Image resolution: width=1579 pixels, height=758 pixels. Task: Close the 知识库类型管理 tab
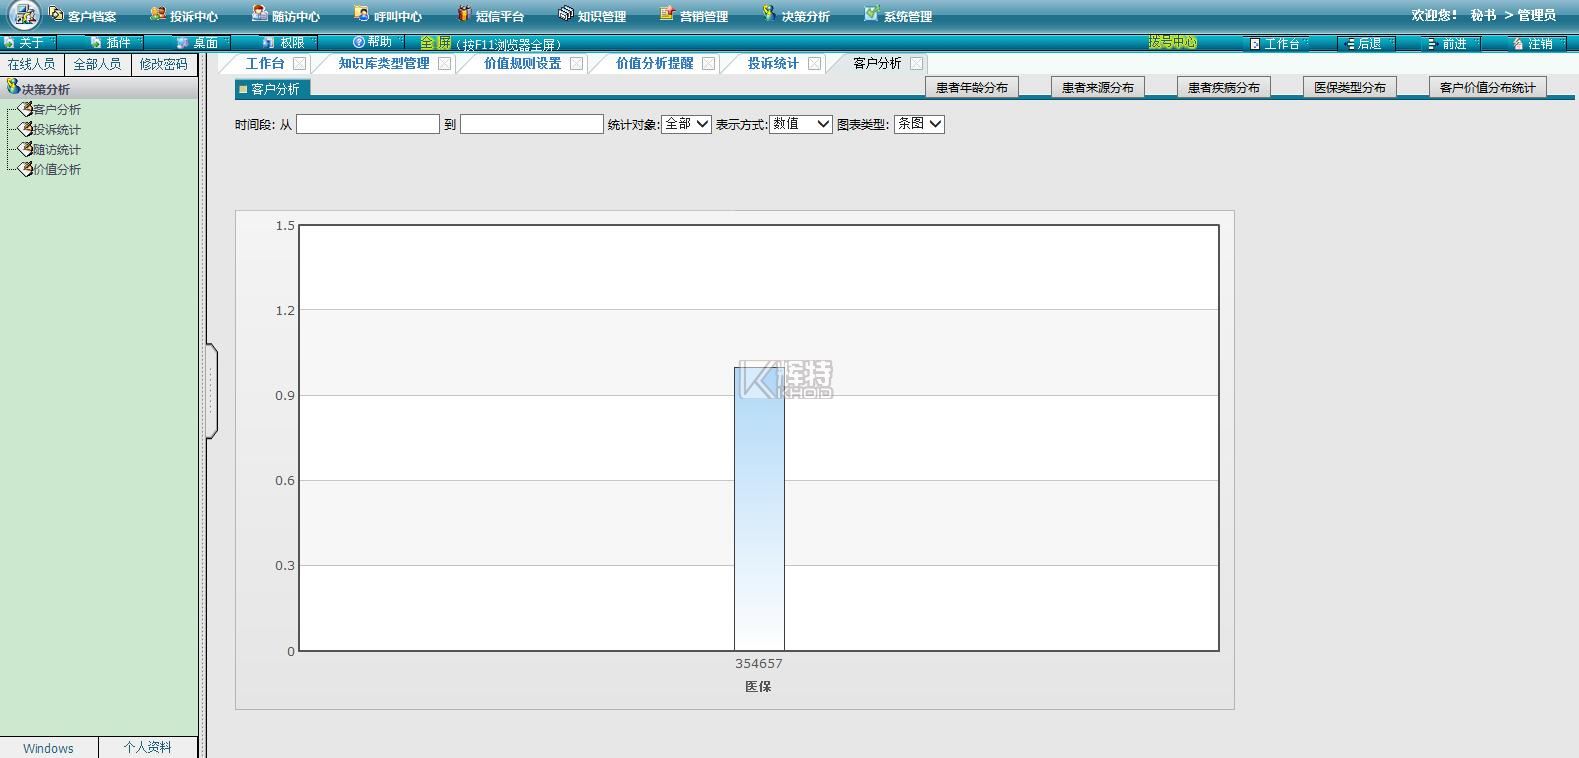pyautogui.click(x=445, y=64)
